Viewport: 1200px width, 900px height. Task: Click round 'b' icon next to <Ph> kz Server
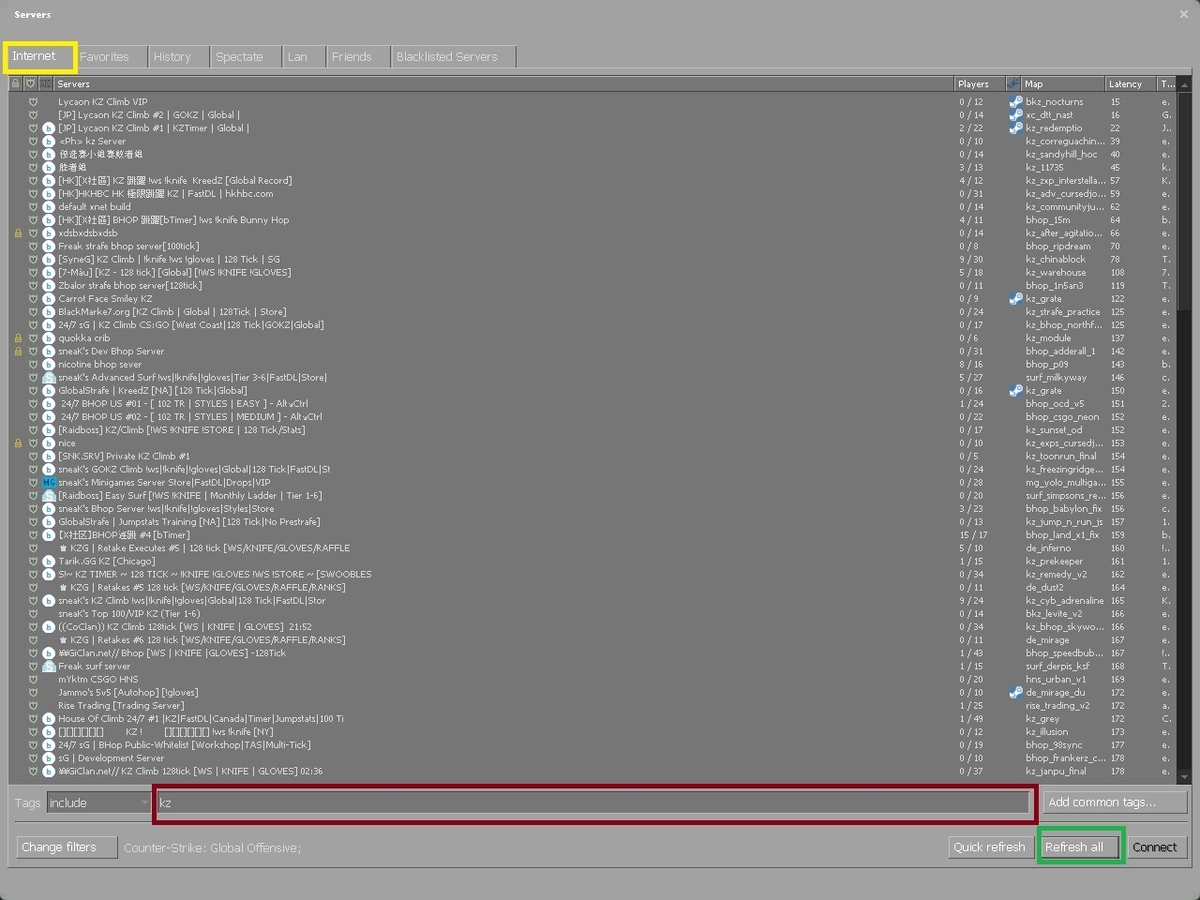(x=48, y=141)
